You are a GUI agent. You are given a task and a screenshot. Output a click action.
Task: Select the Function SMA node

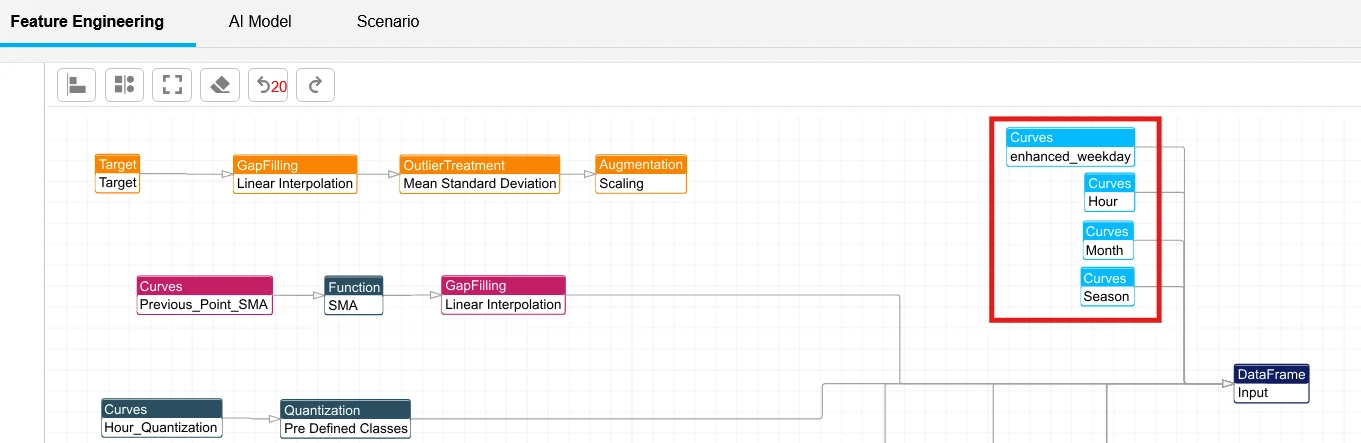(354, 295)
